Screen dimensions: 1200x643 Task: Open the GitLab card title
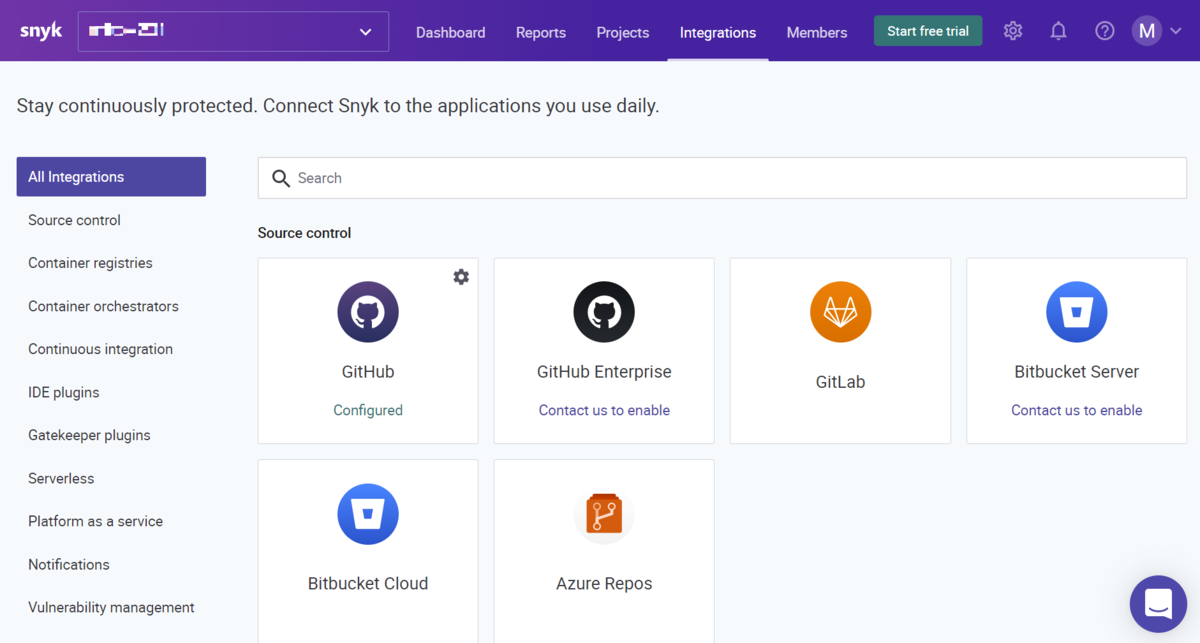point(840,382)
